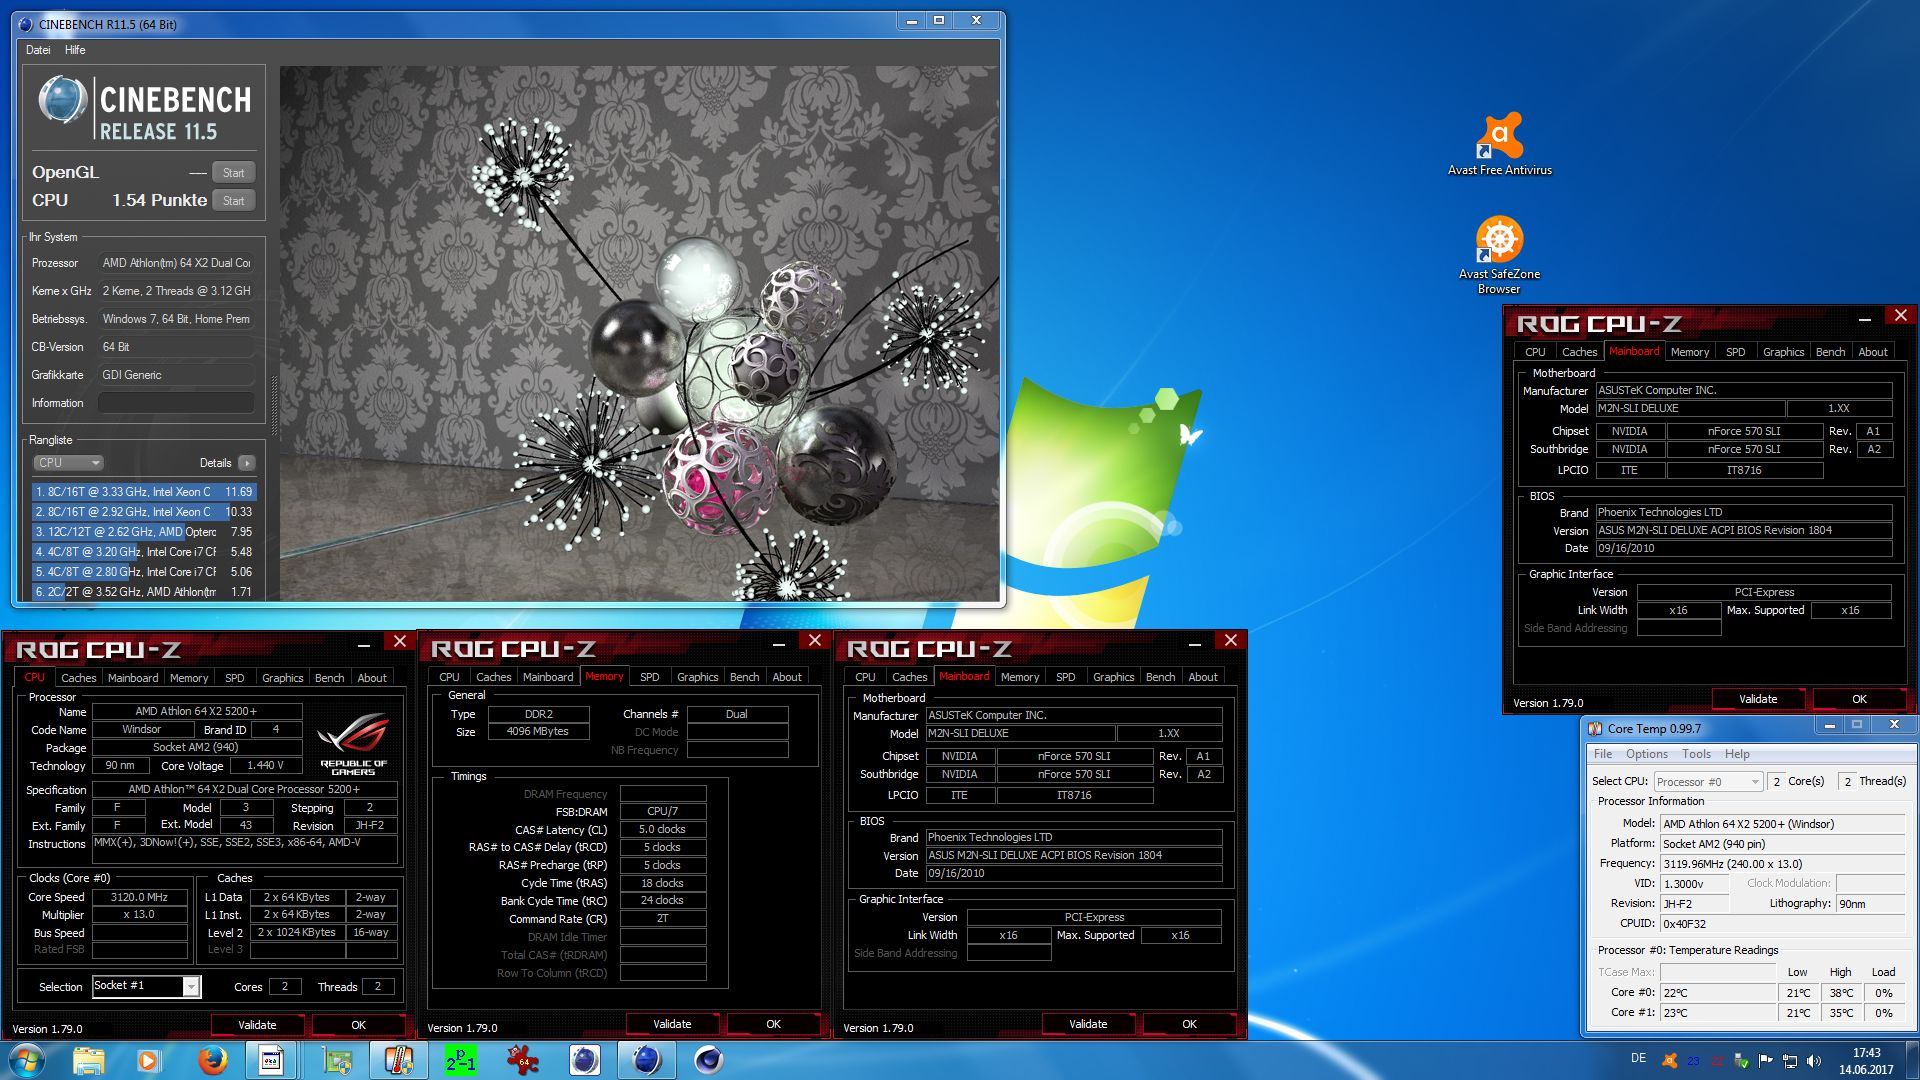The image size is (1920, 1080).
Task: Click the Cinebench Details arrow button
Action: pos(247,463)
